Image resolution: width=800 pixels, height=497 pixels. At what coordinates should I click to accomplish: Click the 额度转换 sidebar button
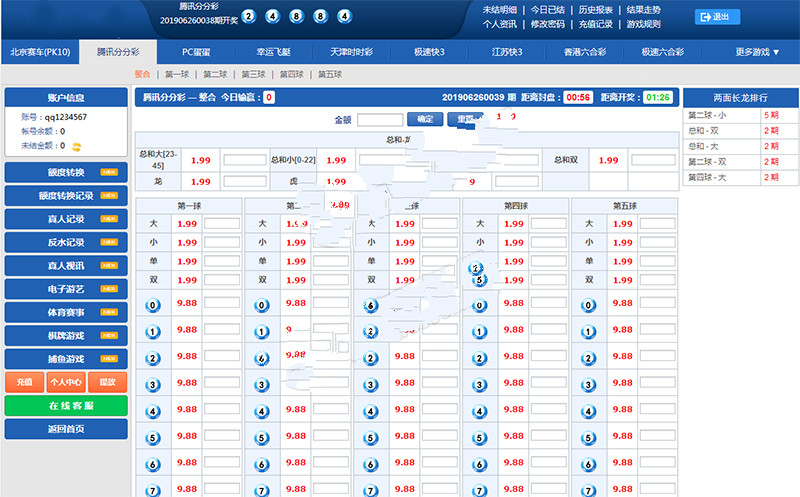tap(66, 172)
